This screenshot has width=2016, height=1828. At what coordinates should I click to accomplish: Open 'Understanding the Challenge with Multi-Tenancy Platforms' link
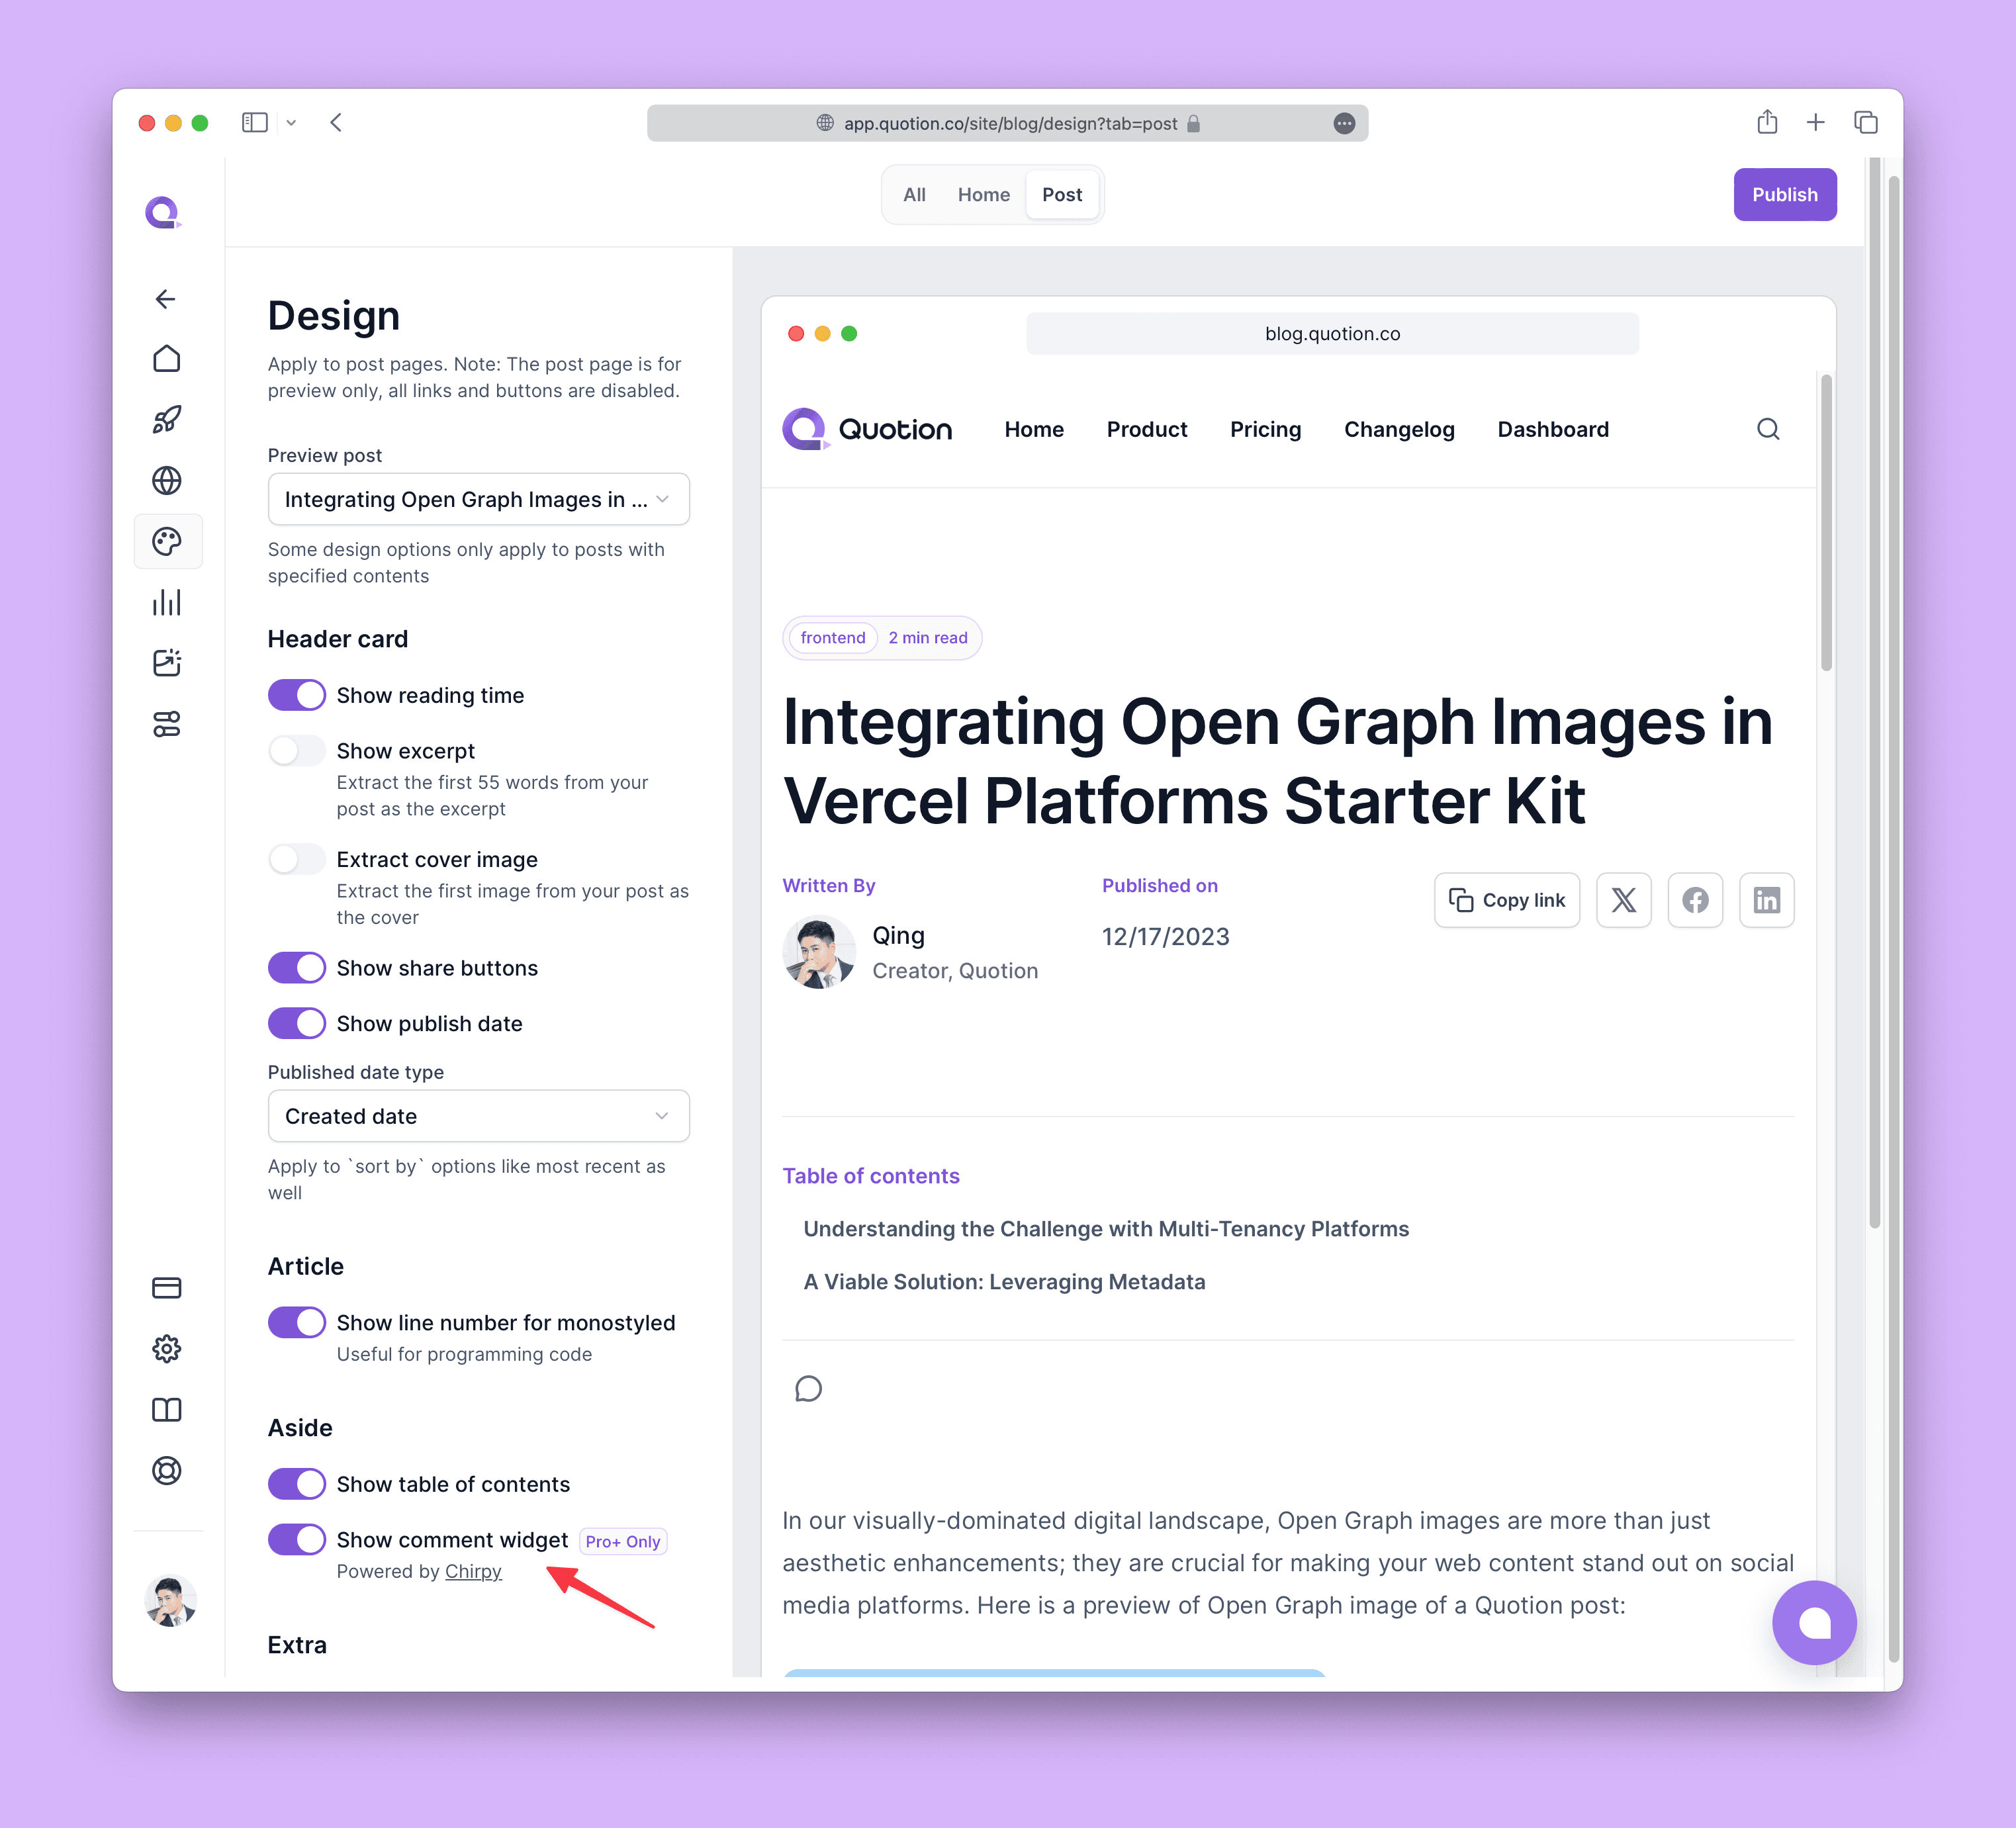click(1106, 1229)
